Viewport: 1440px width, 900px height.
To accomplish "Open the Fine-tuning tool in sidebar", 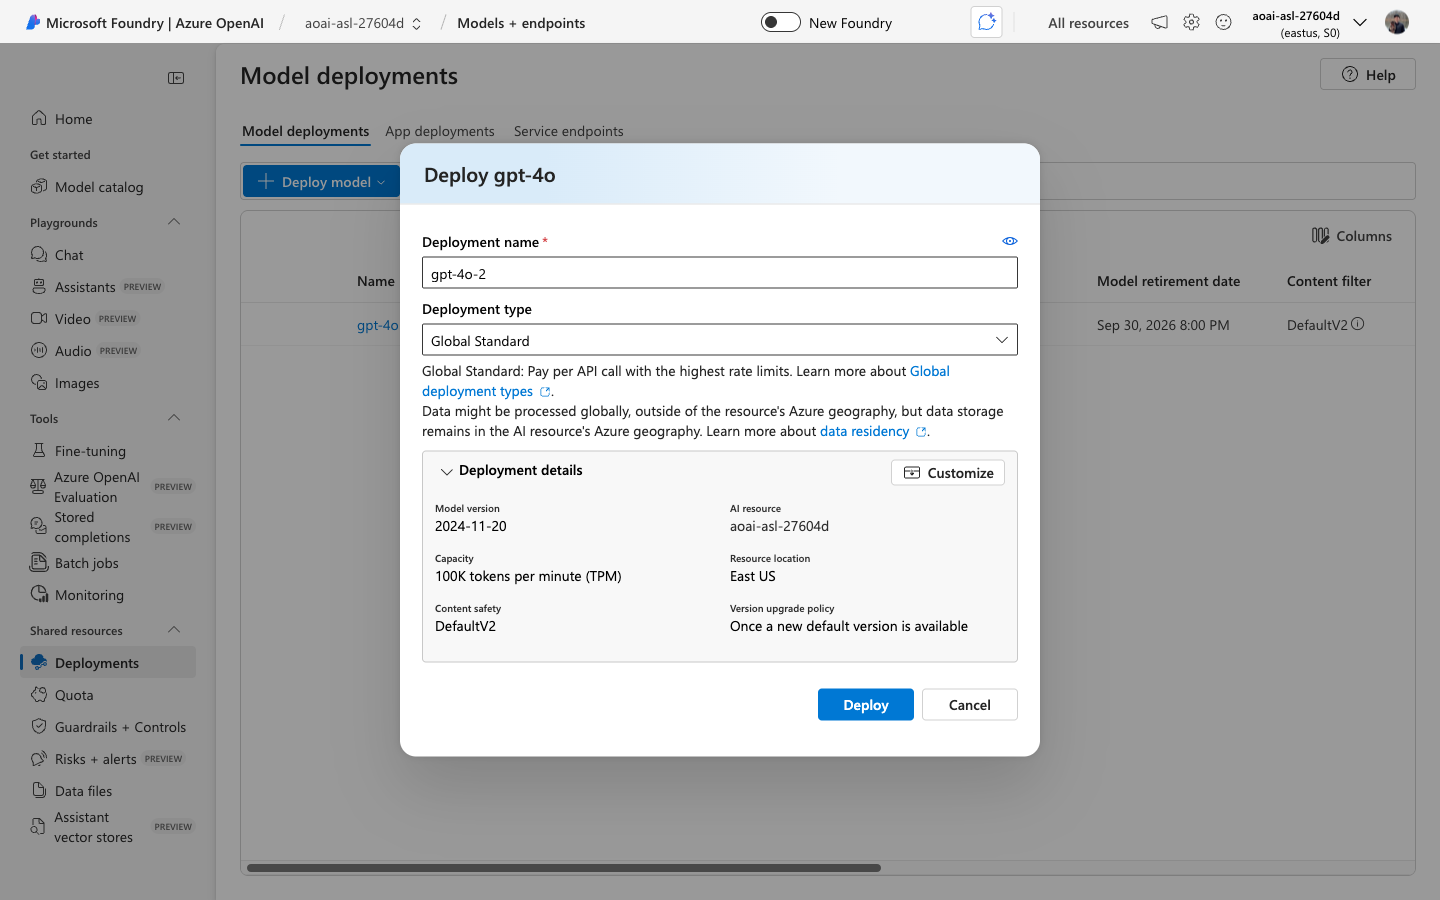I will click(90, 451).
